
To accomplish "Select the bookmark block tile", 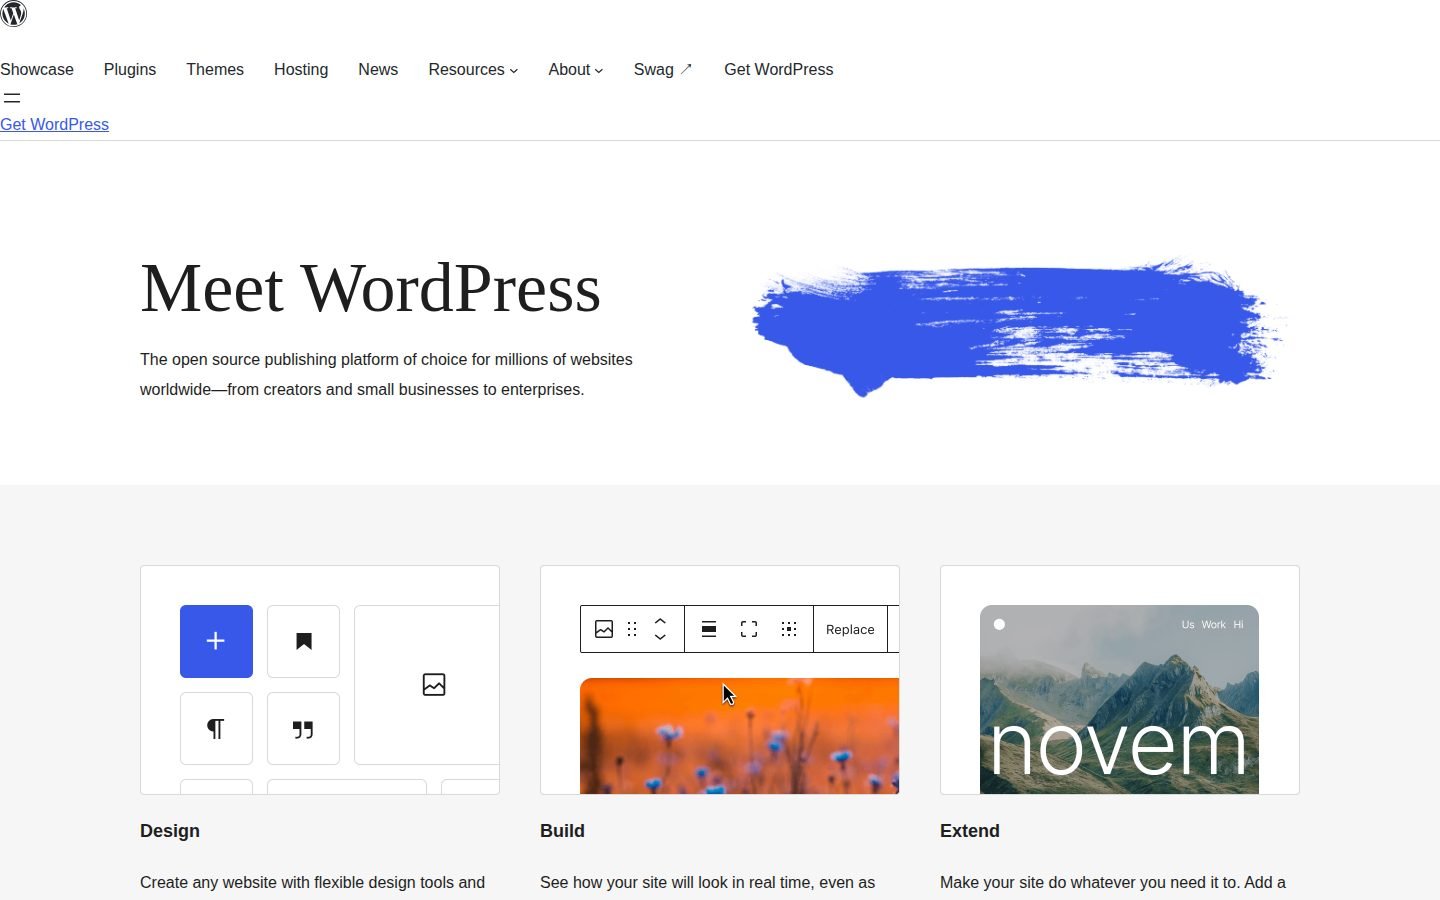I will tap(304, 641).
